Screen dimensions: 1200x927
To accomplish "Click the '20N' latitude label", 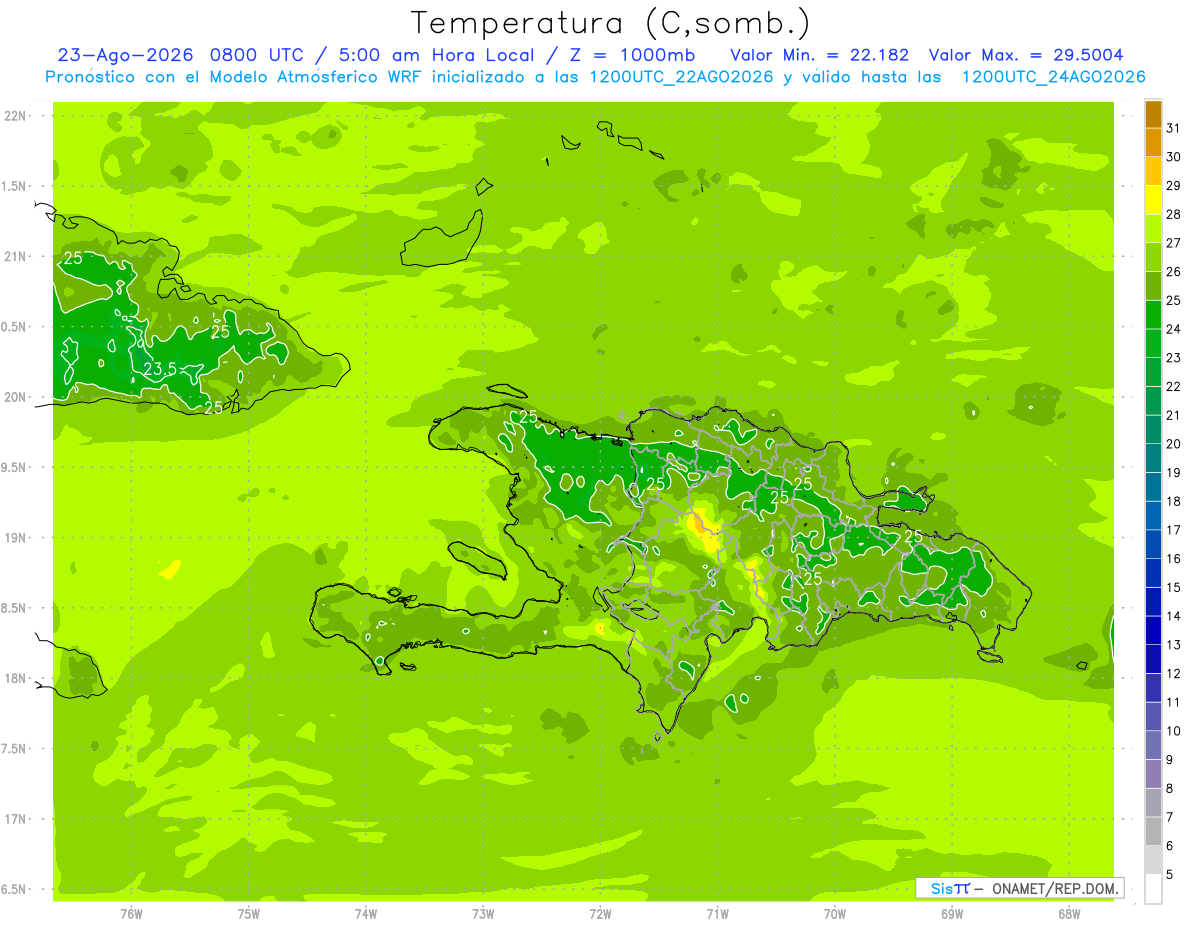I will click(x=15, y=397).
